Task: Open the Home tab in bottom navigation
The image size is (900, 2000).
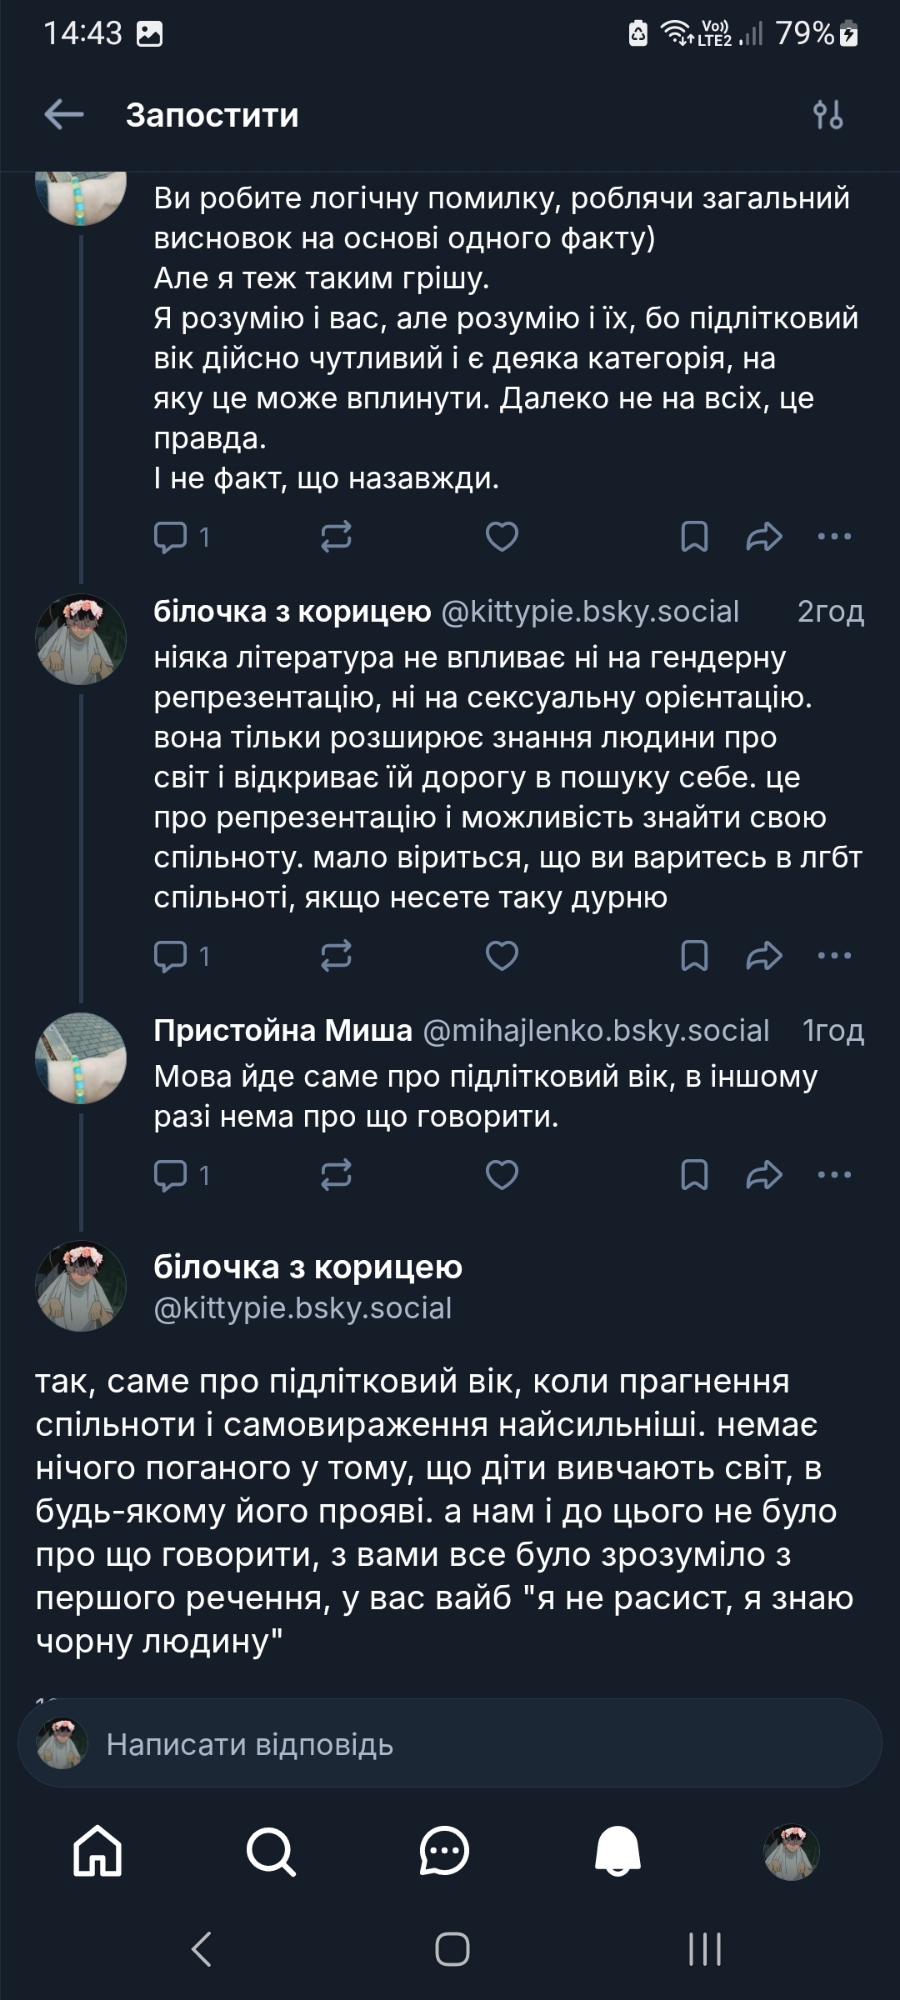Action: tap(98, 1851)
